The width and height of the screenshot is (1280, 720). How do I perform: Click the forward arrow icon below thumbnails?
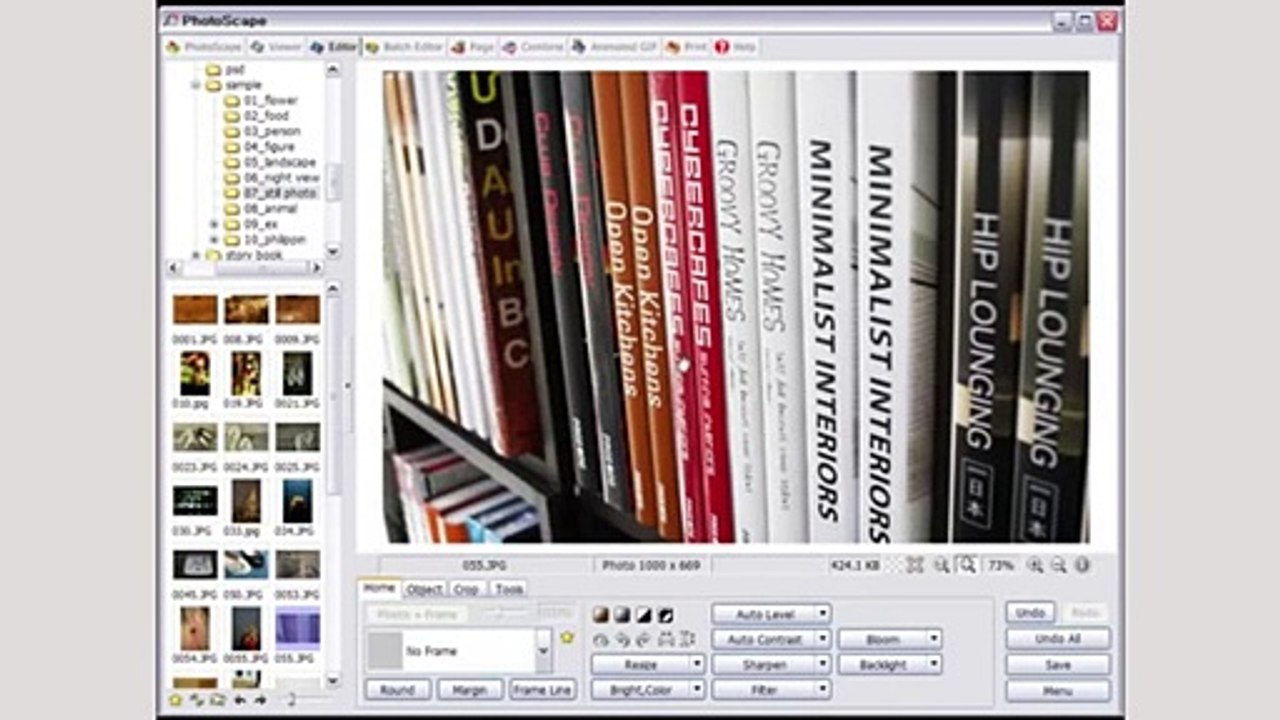[260, 700]
